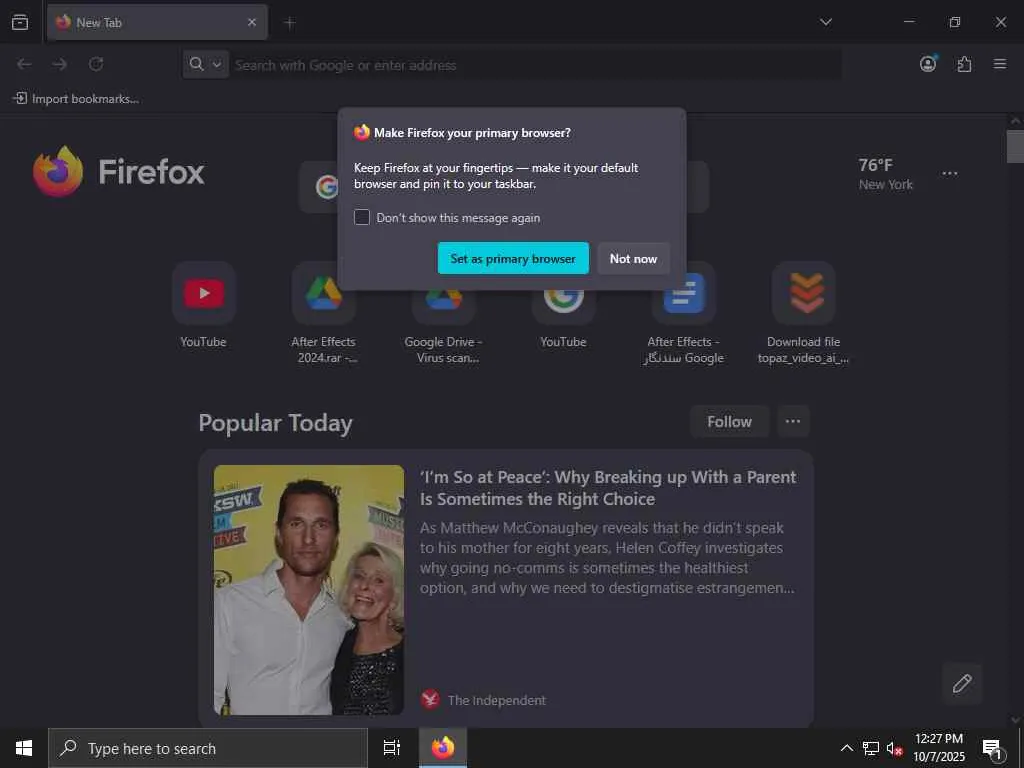Show hidden system tray icons chevron
The height and width of the screenshot is (768, 1024).
846,748
